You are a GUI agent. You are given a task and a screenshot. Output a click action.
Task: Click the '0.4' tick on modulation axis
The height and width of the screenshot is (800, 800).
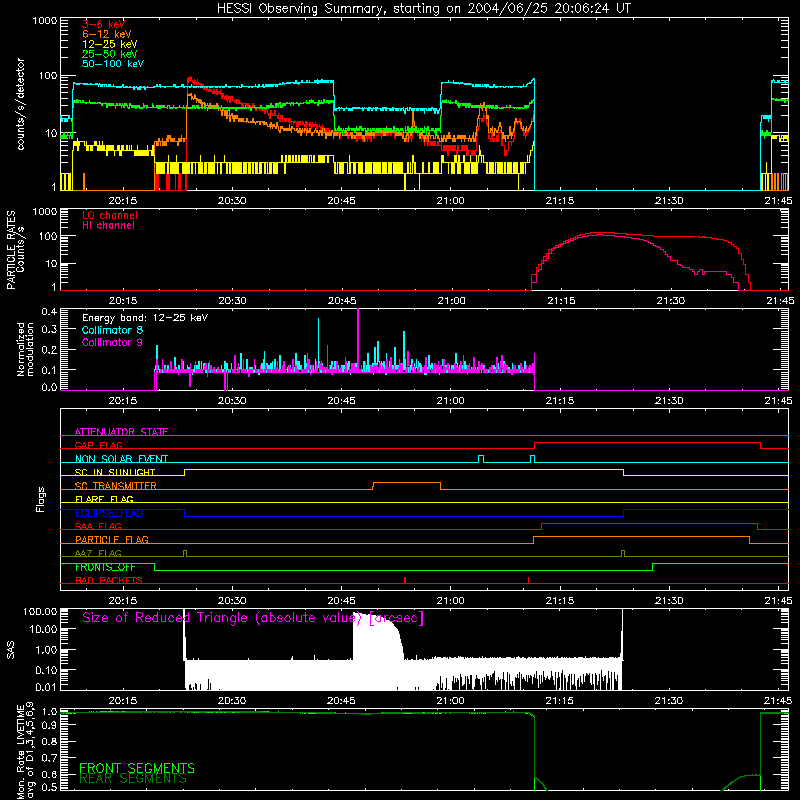pyautogui.click(x=49, y=312)
